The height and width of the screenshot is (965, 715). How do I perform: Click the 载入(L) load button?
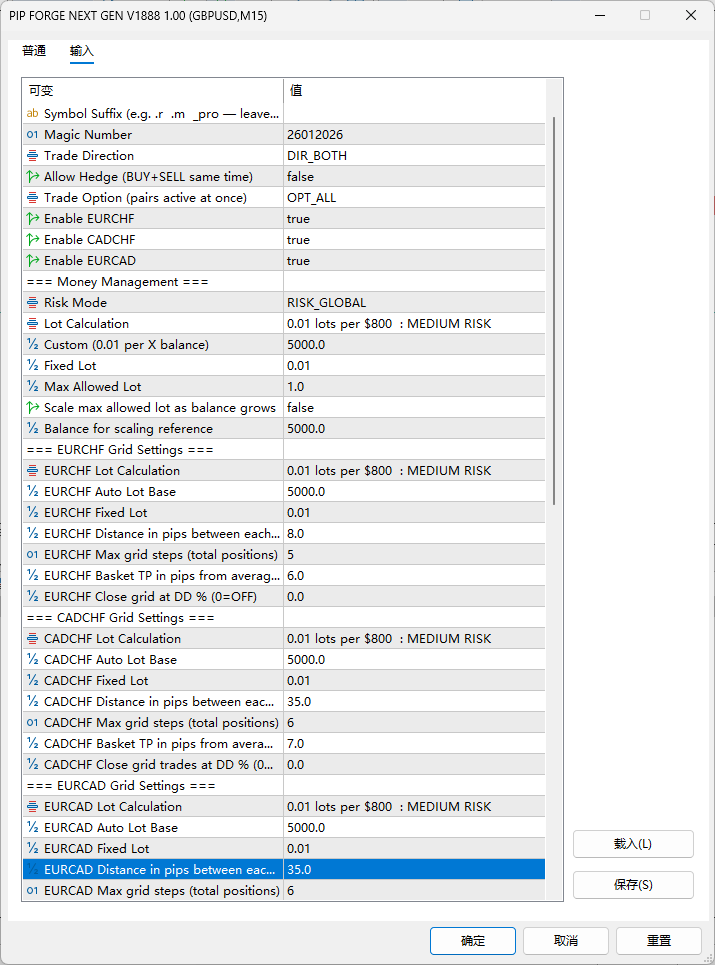(x=633, y=844)
